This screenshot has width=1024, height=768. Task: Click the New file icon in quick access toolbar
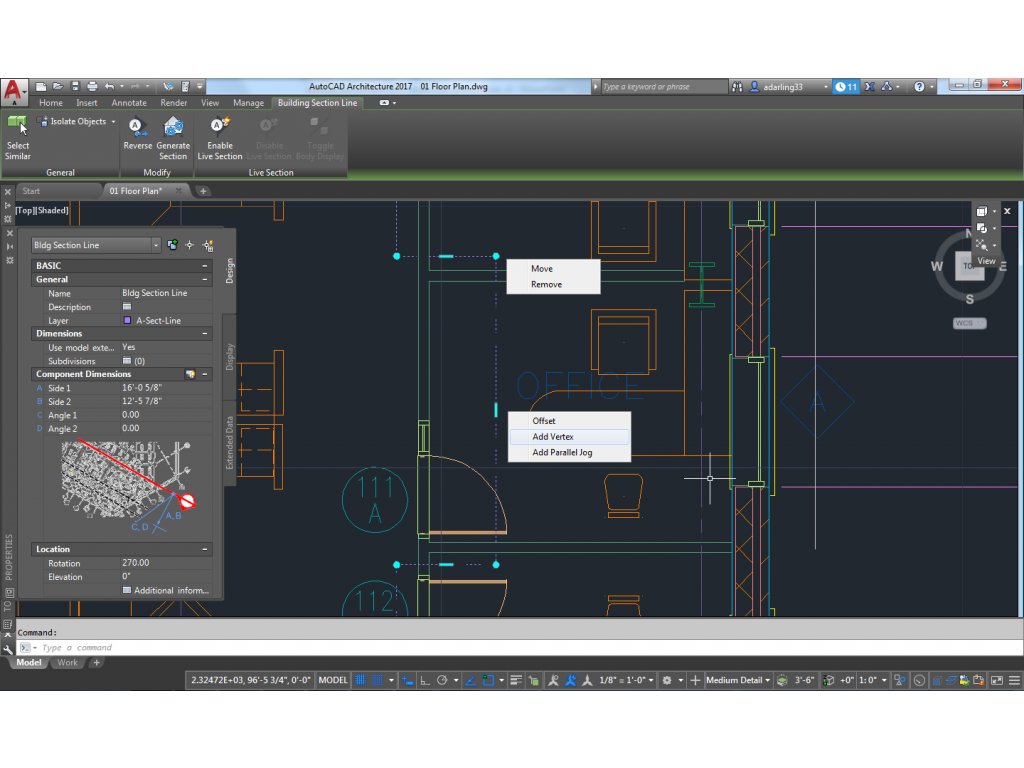pyautogui.click(x=40, y=86)
